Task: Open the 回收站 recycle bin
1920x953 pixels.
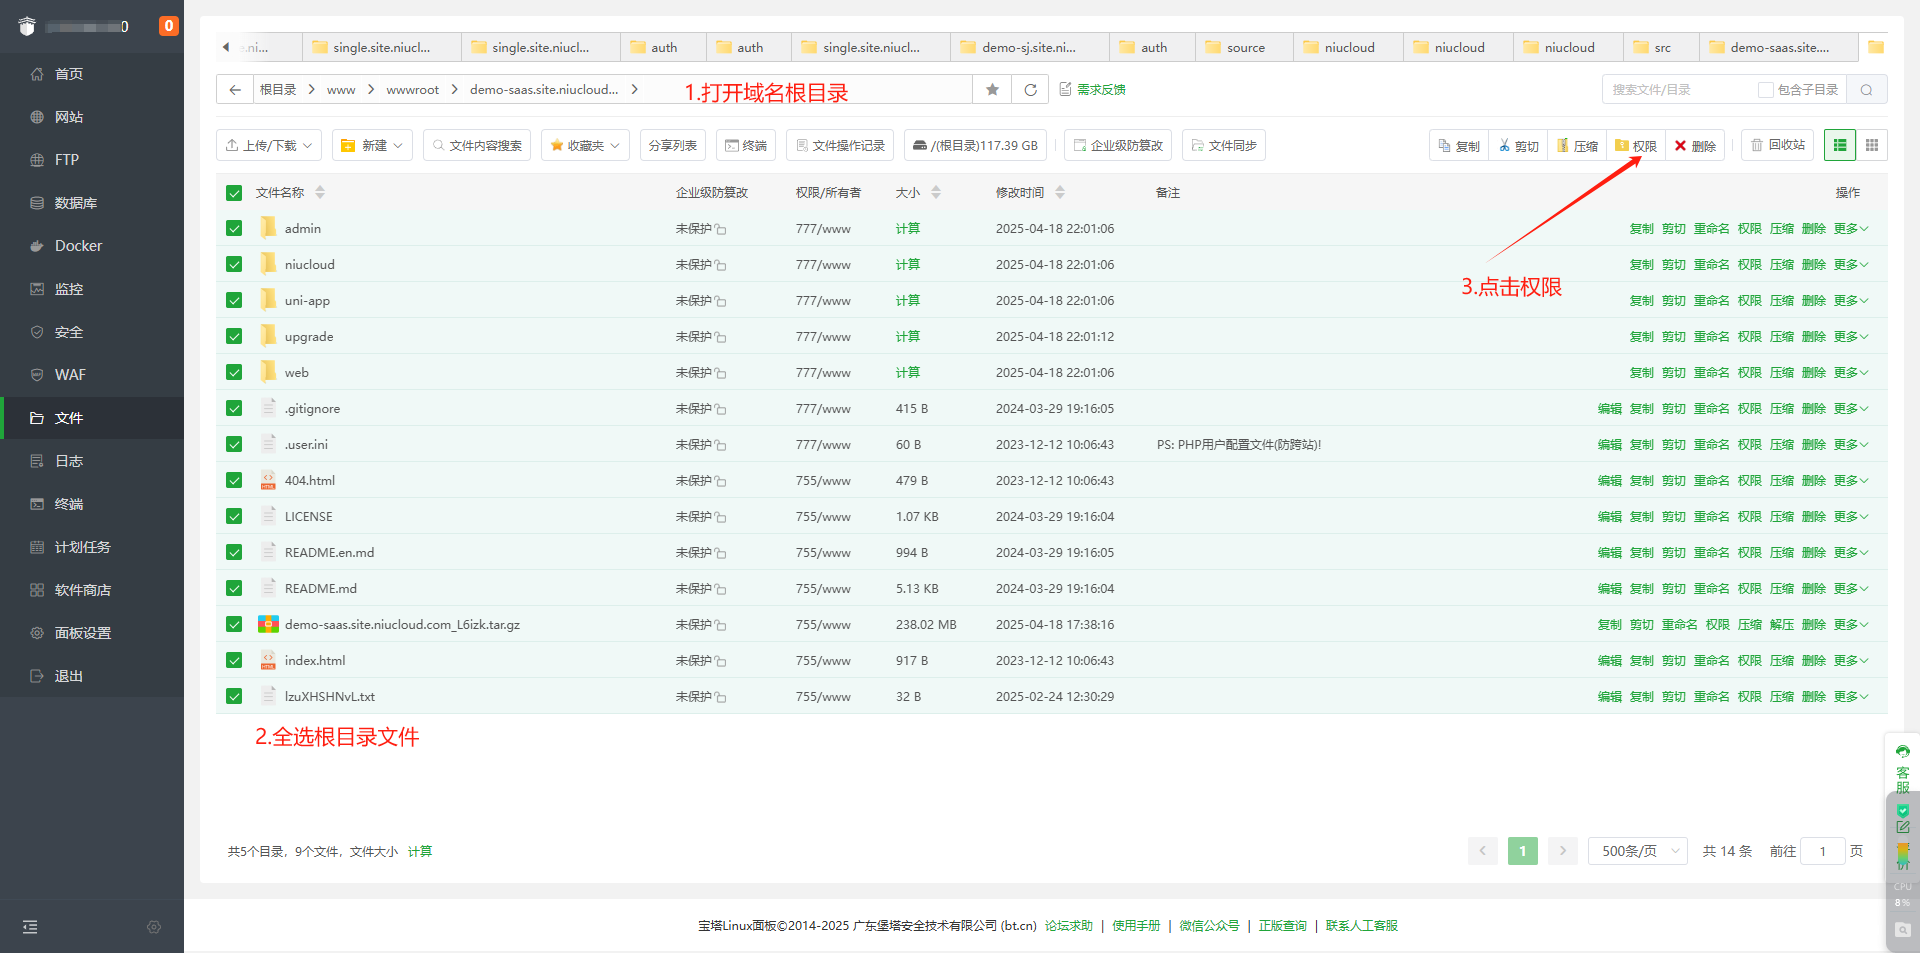Action: click(x=1777, y=146)
